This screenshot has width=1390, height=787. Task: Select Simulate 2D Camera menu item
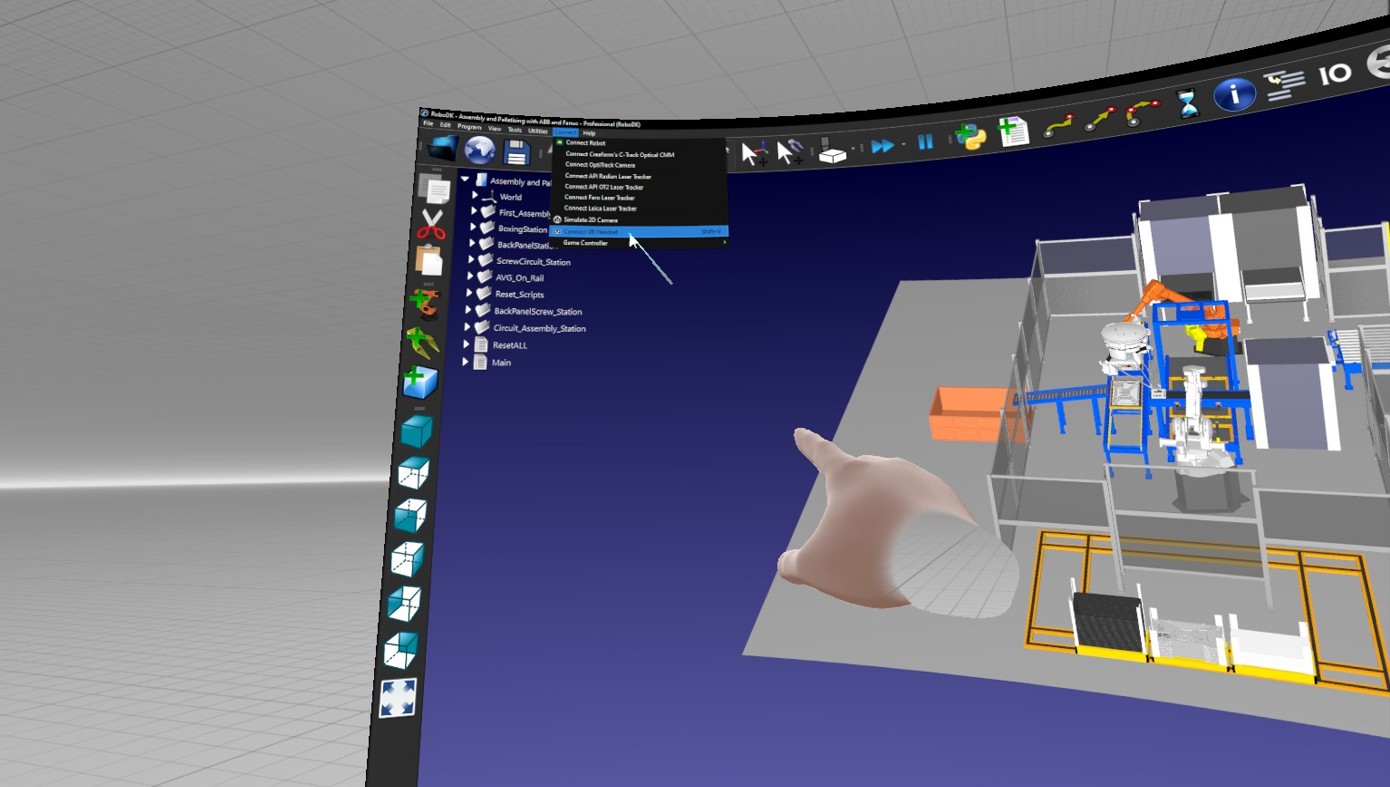point(590,220)
